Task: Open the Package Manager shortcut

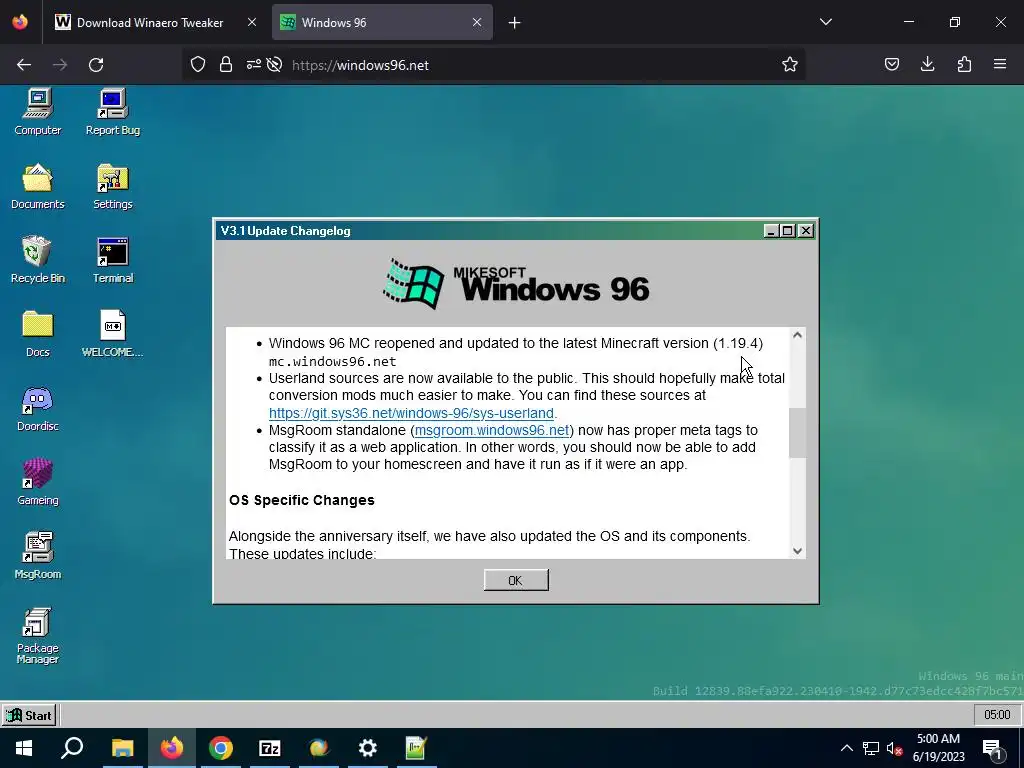Action: pyautogui.click(x=38, y=635)
